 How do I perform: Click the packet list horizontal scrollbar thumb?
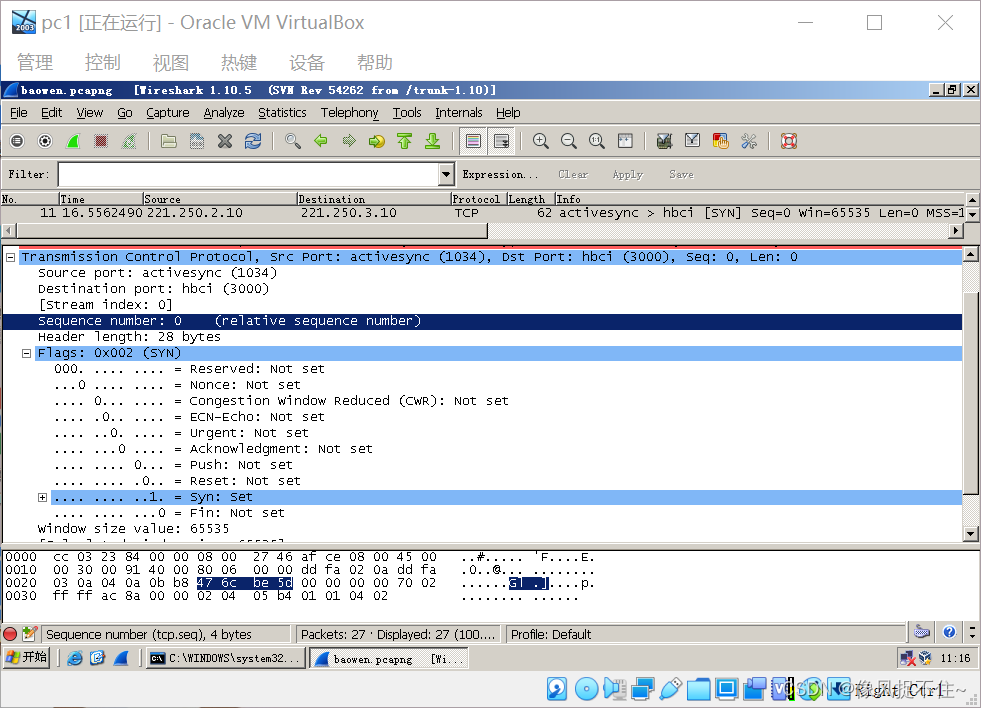click(252, 231)
